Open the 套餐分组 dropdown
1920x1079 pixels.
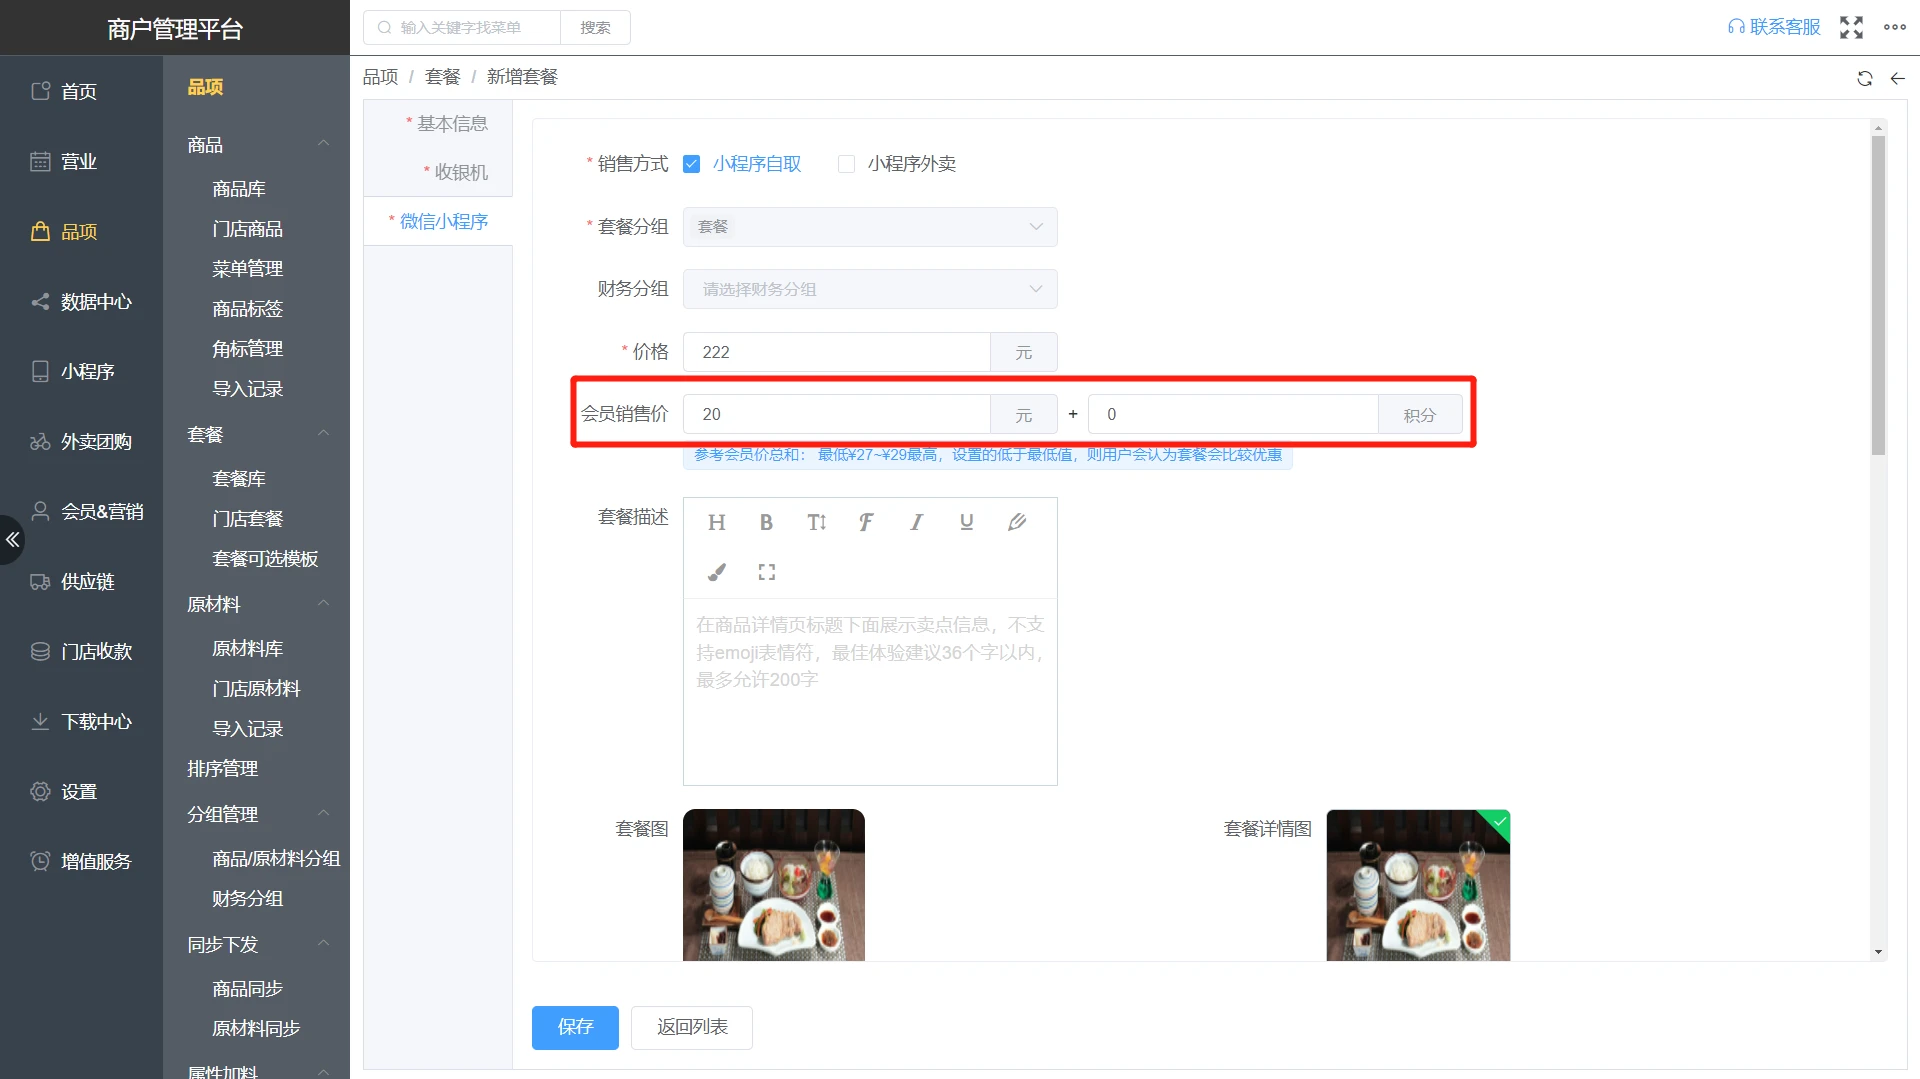[868, 227]
